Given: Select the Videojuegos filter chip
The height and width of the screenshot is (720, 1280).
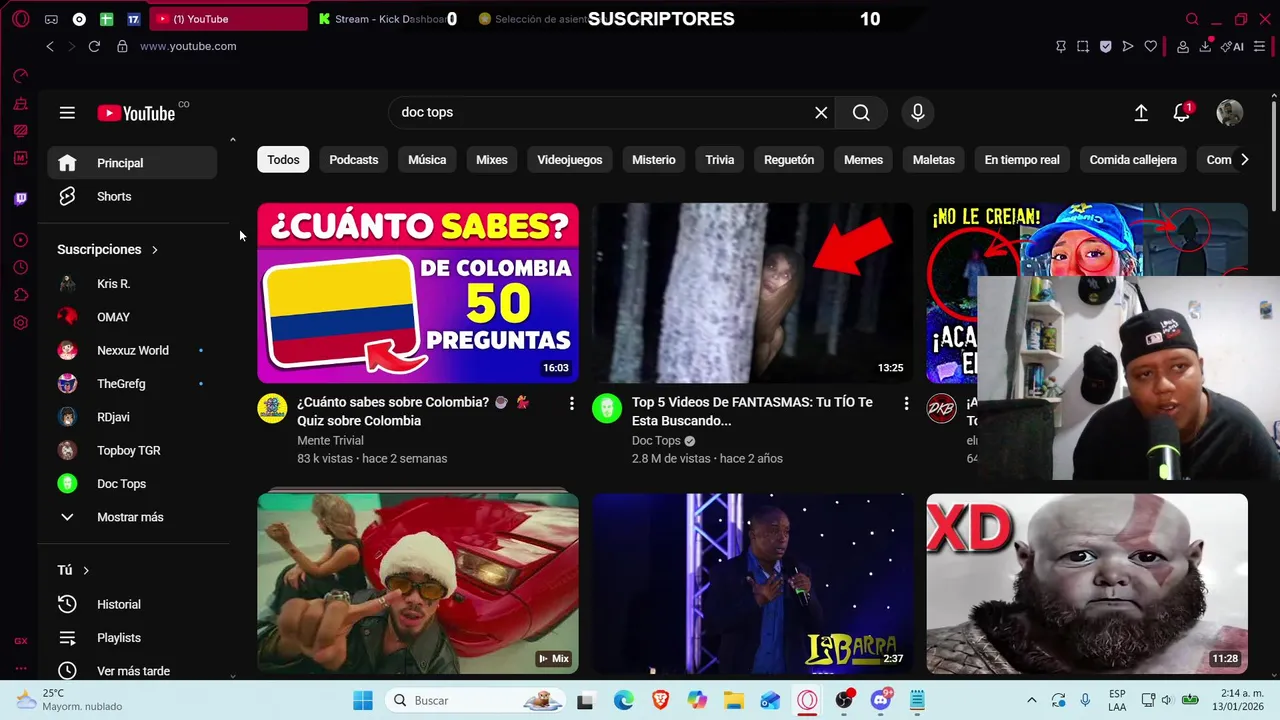Looking at the screenshot, I should tap(570, 160).
